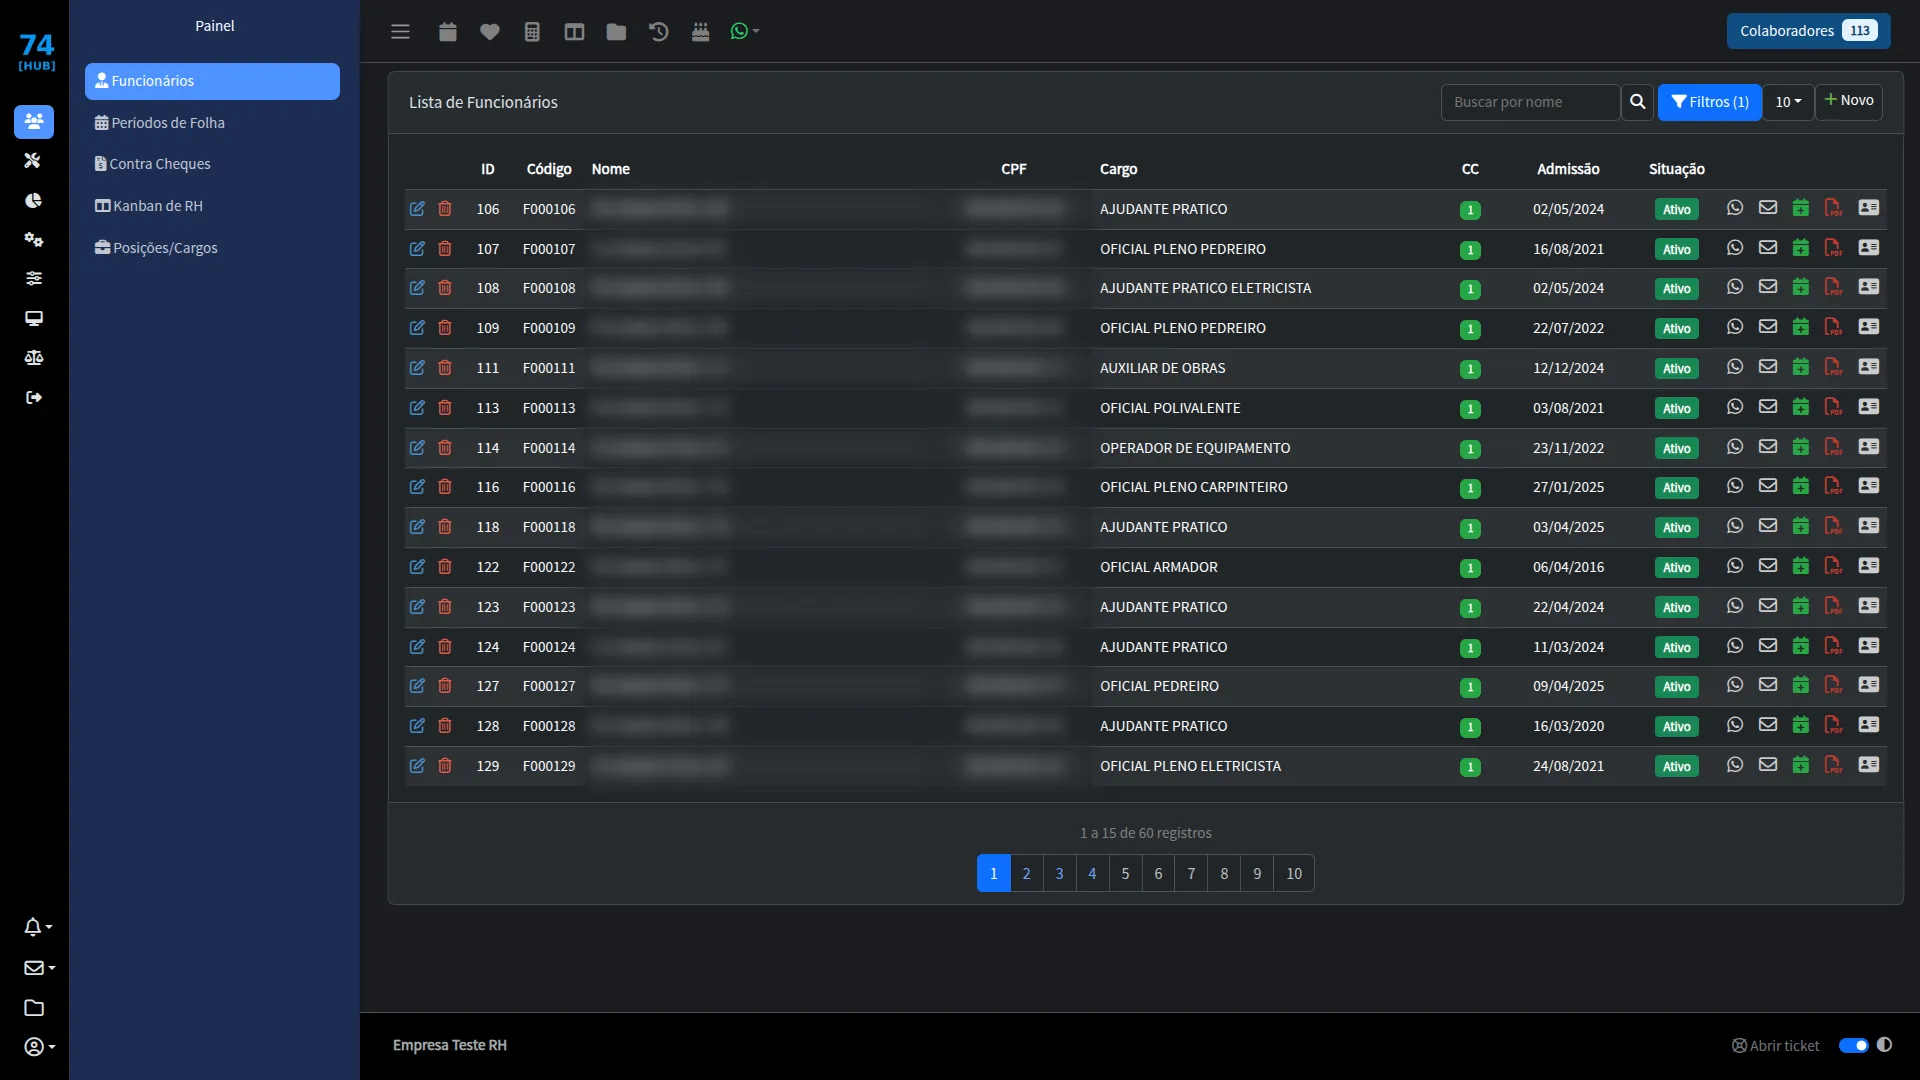Image resolution: width=1920 pixels, height=1080 pixels.
Task: Open the balance scale icon in left rail
Action: 33,358
